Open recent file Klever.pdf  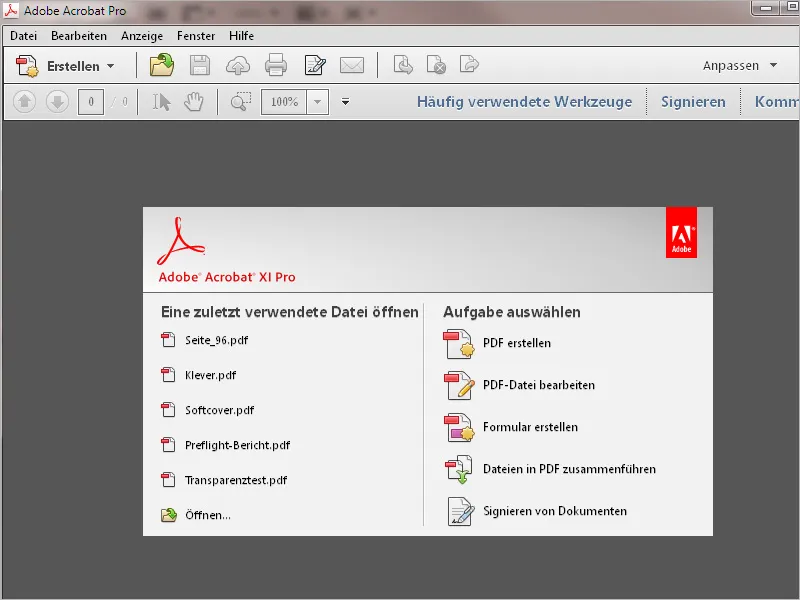click(210, 376)
